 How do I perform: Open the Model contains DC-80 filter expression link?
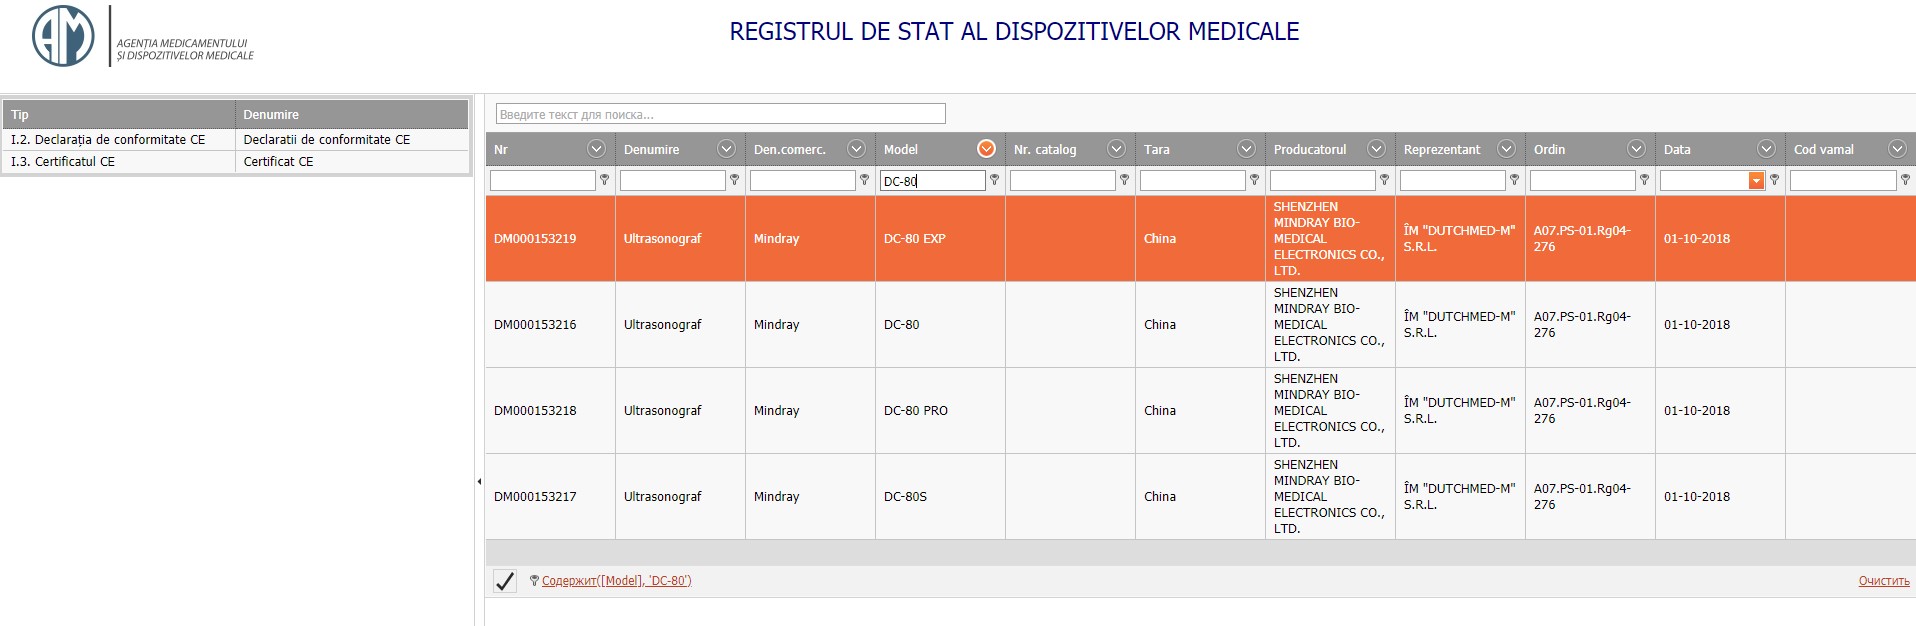(x=616, y=581)
